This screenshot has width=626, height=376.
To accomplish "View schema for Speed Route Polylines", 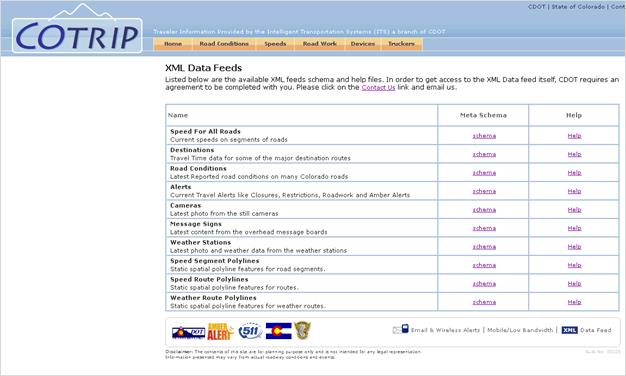I will pos(484,284).
